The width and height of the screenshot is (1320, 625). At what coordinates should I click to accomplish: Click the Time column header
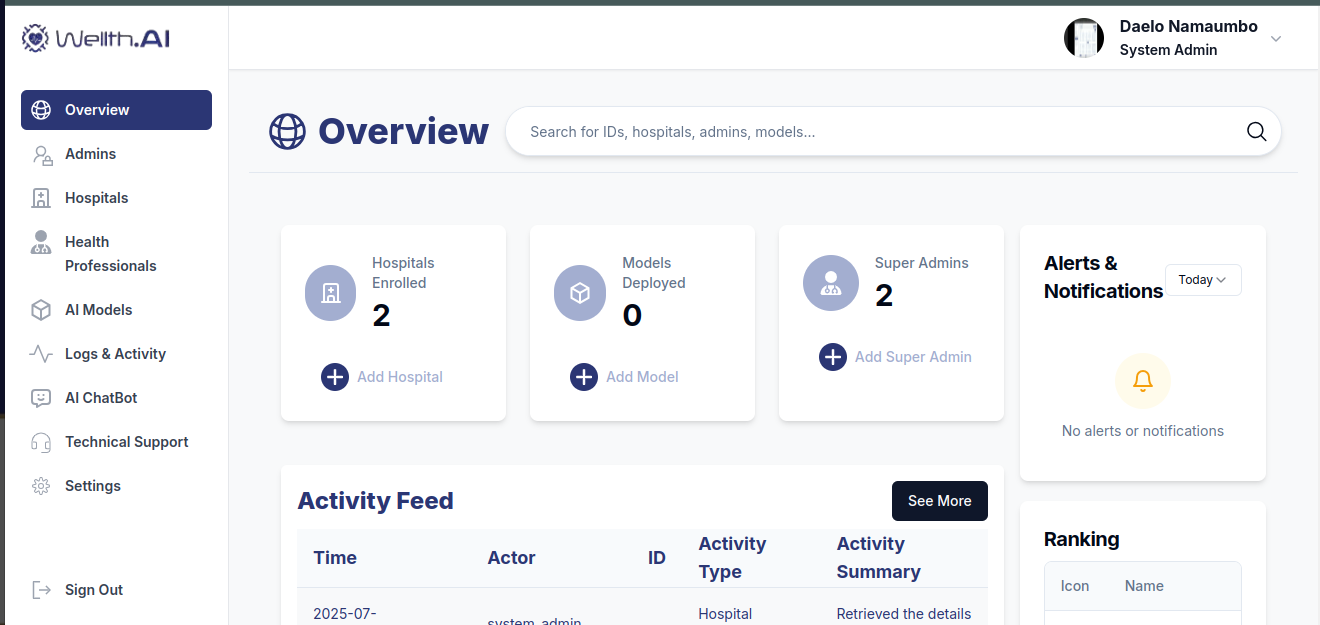coord(335,558)
